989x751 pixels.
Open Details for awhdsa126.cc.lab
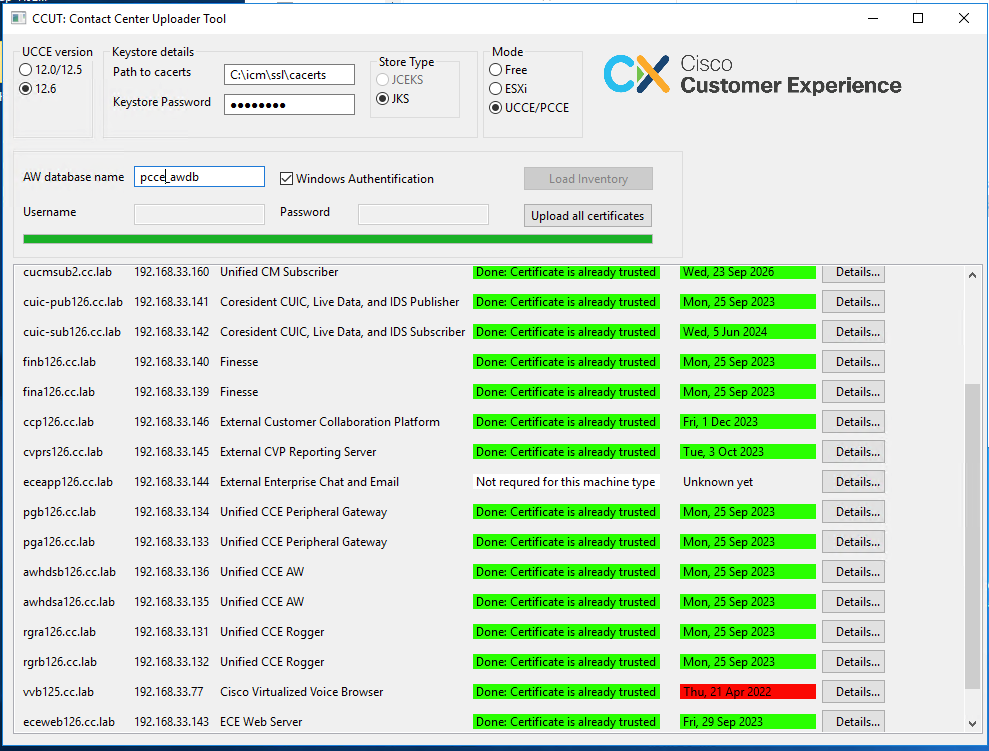coord(853,602)
